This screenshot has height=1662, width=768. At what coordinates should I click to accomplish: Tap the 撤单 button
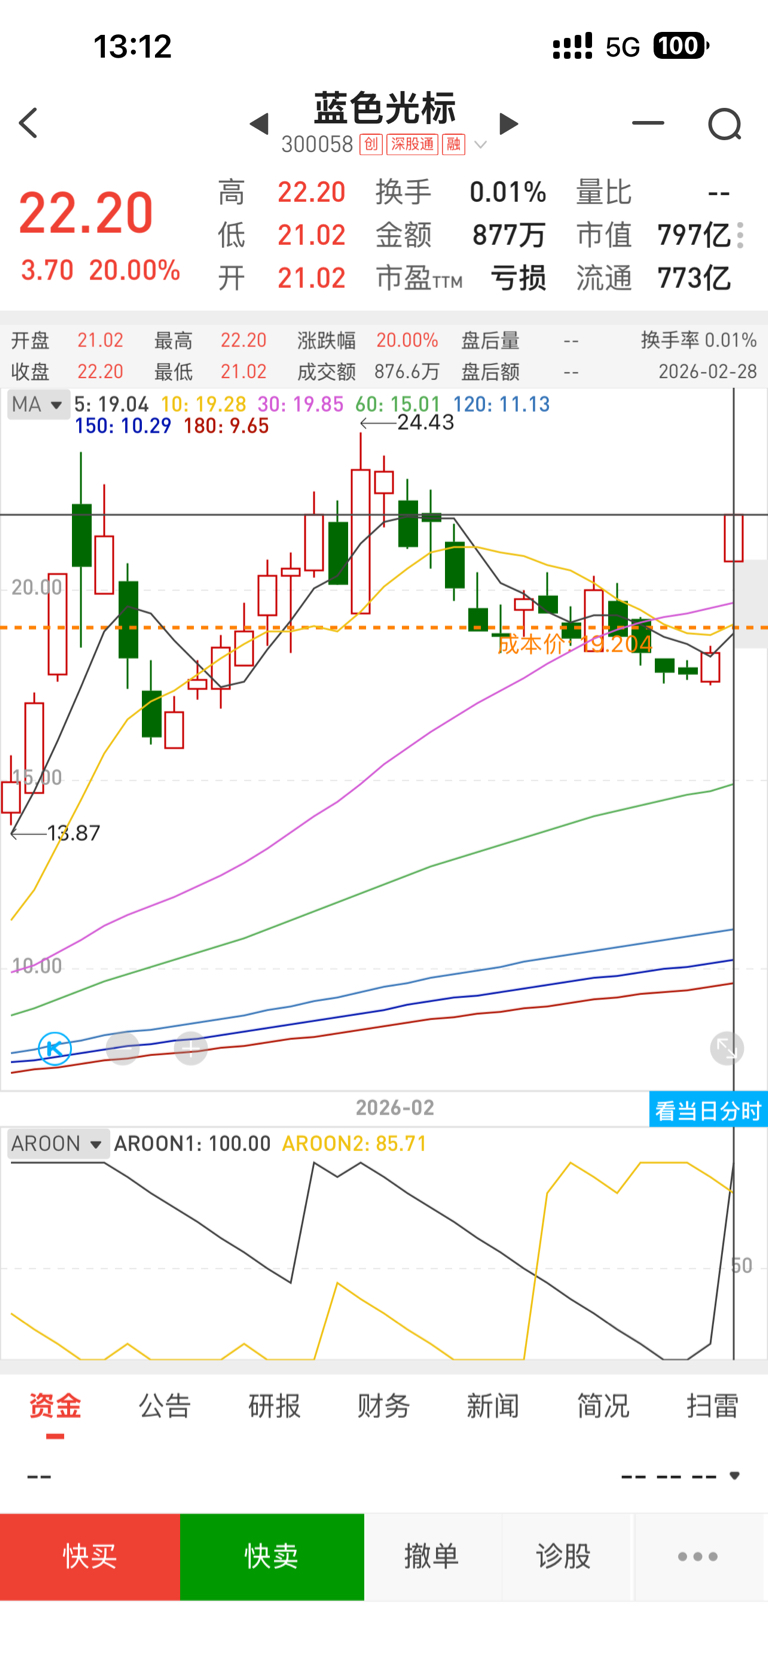pyautogui.click(x=432, y=1556)
